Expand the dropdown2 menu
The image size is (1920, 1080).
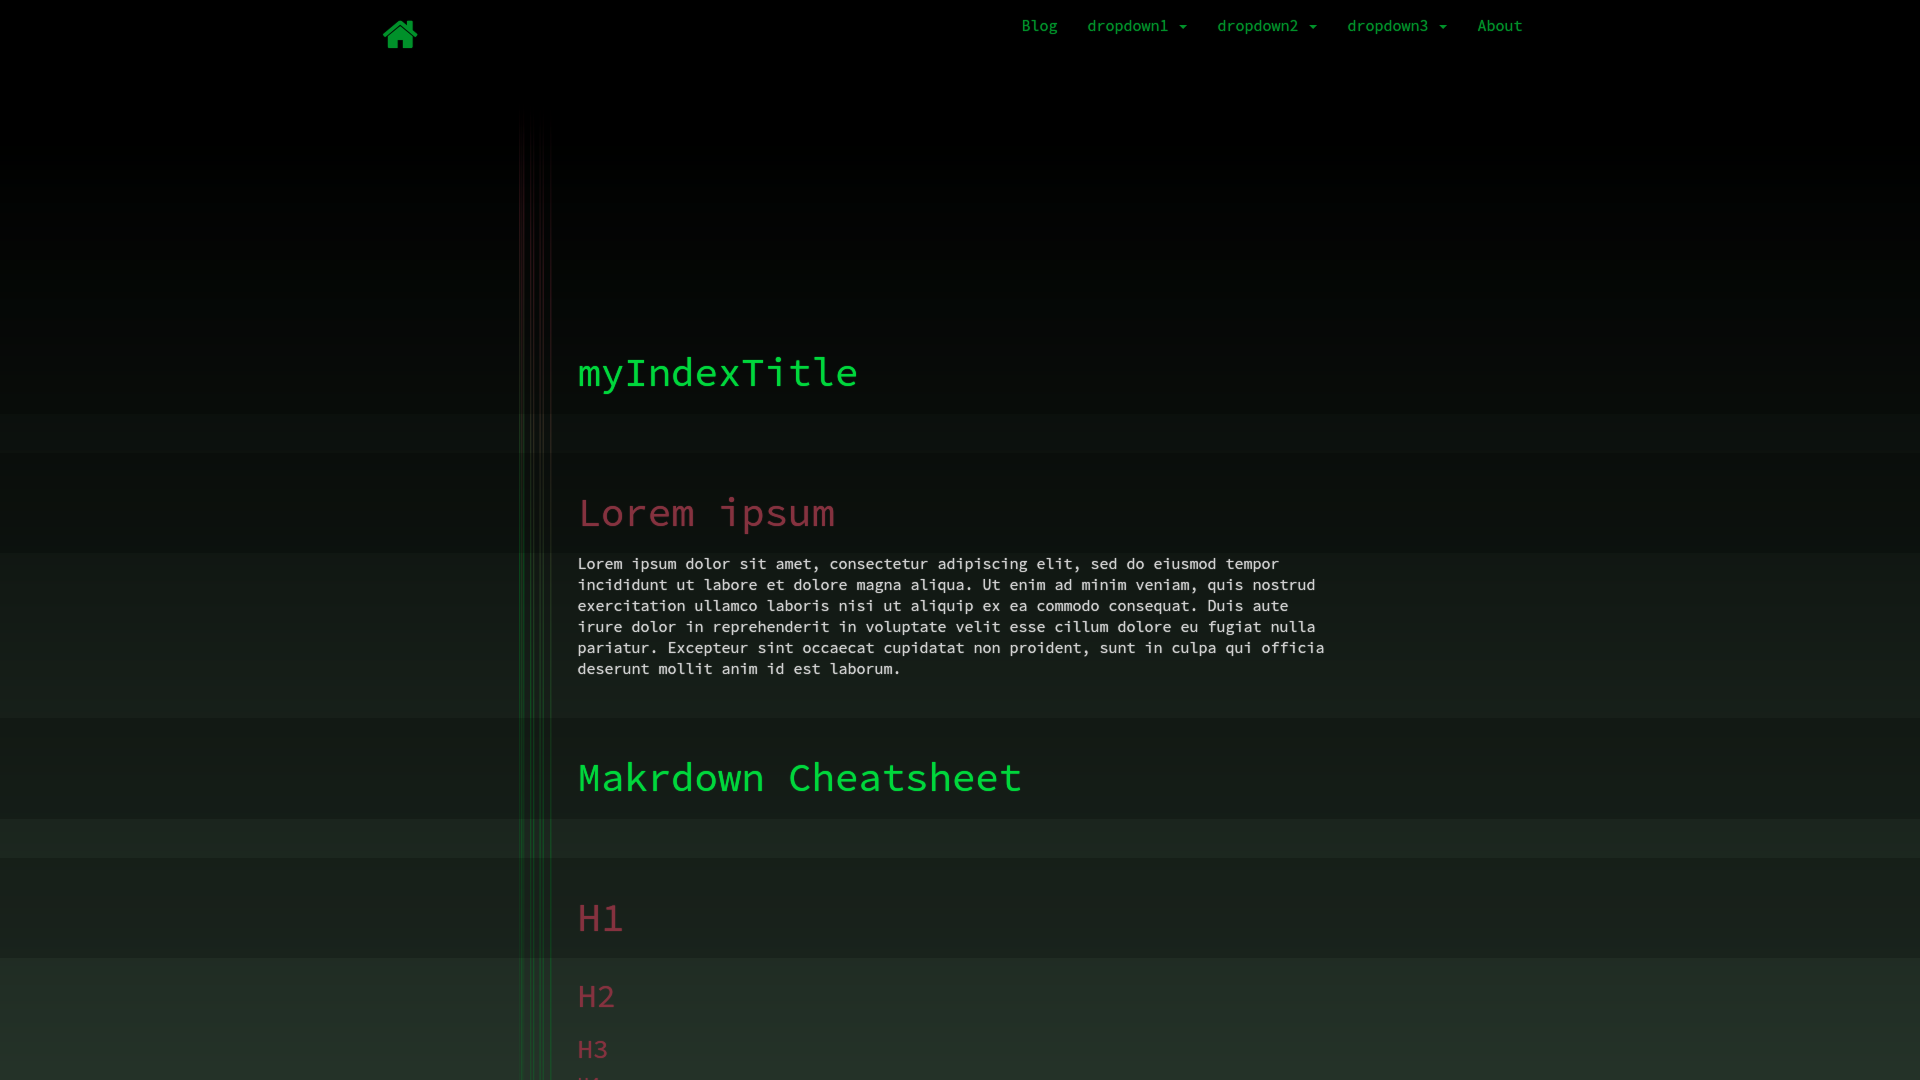(x=1257, y=26)
